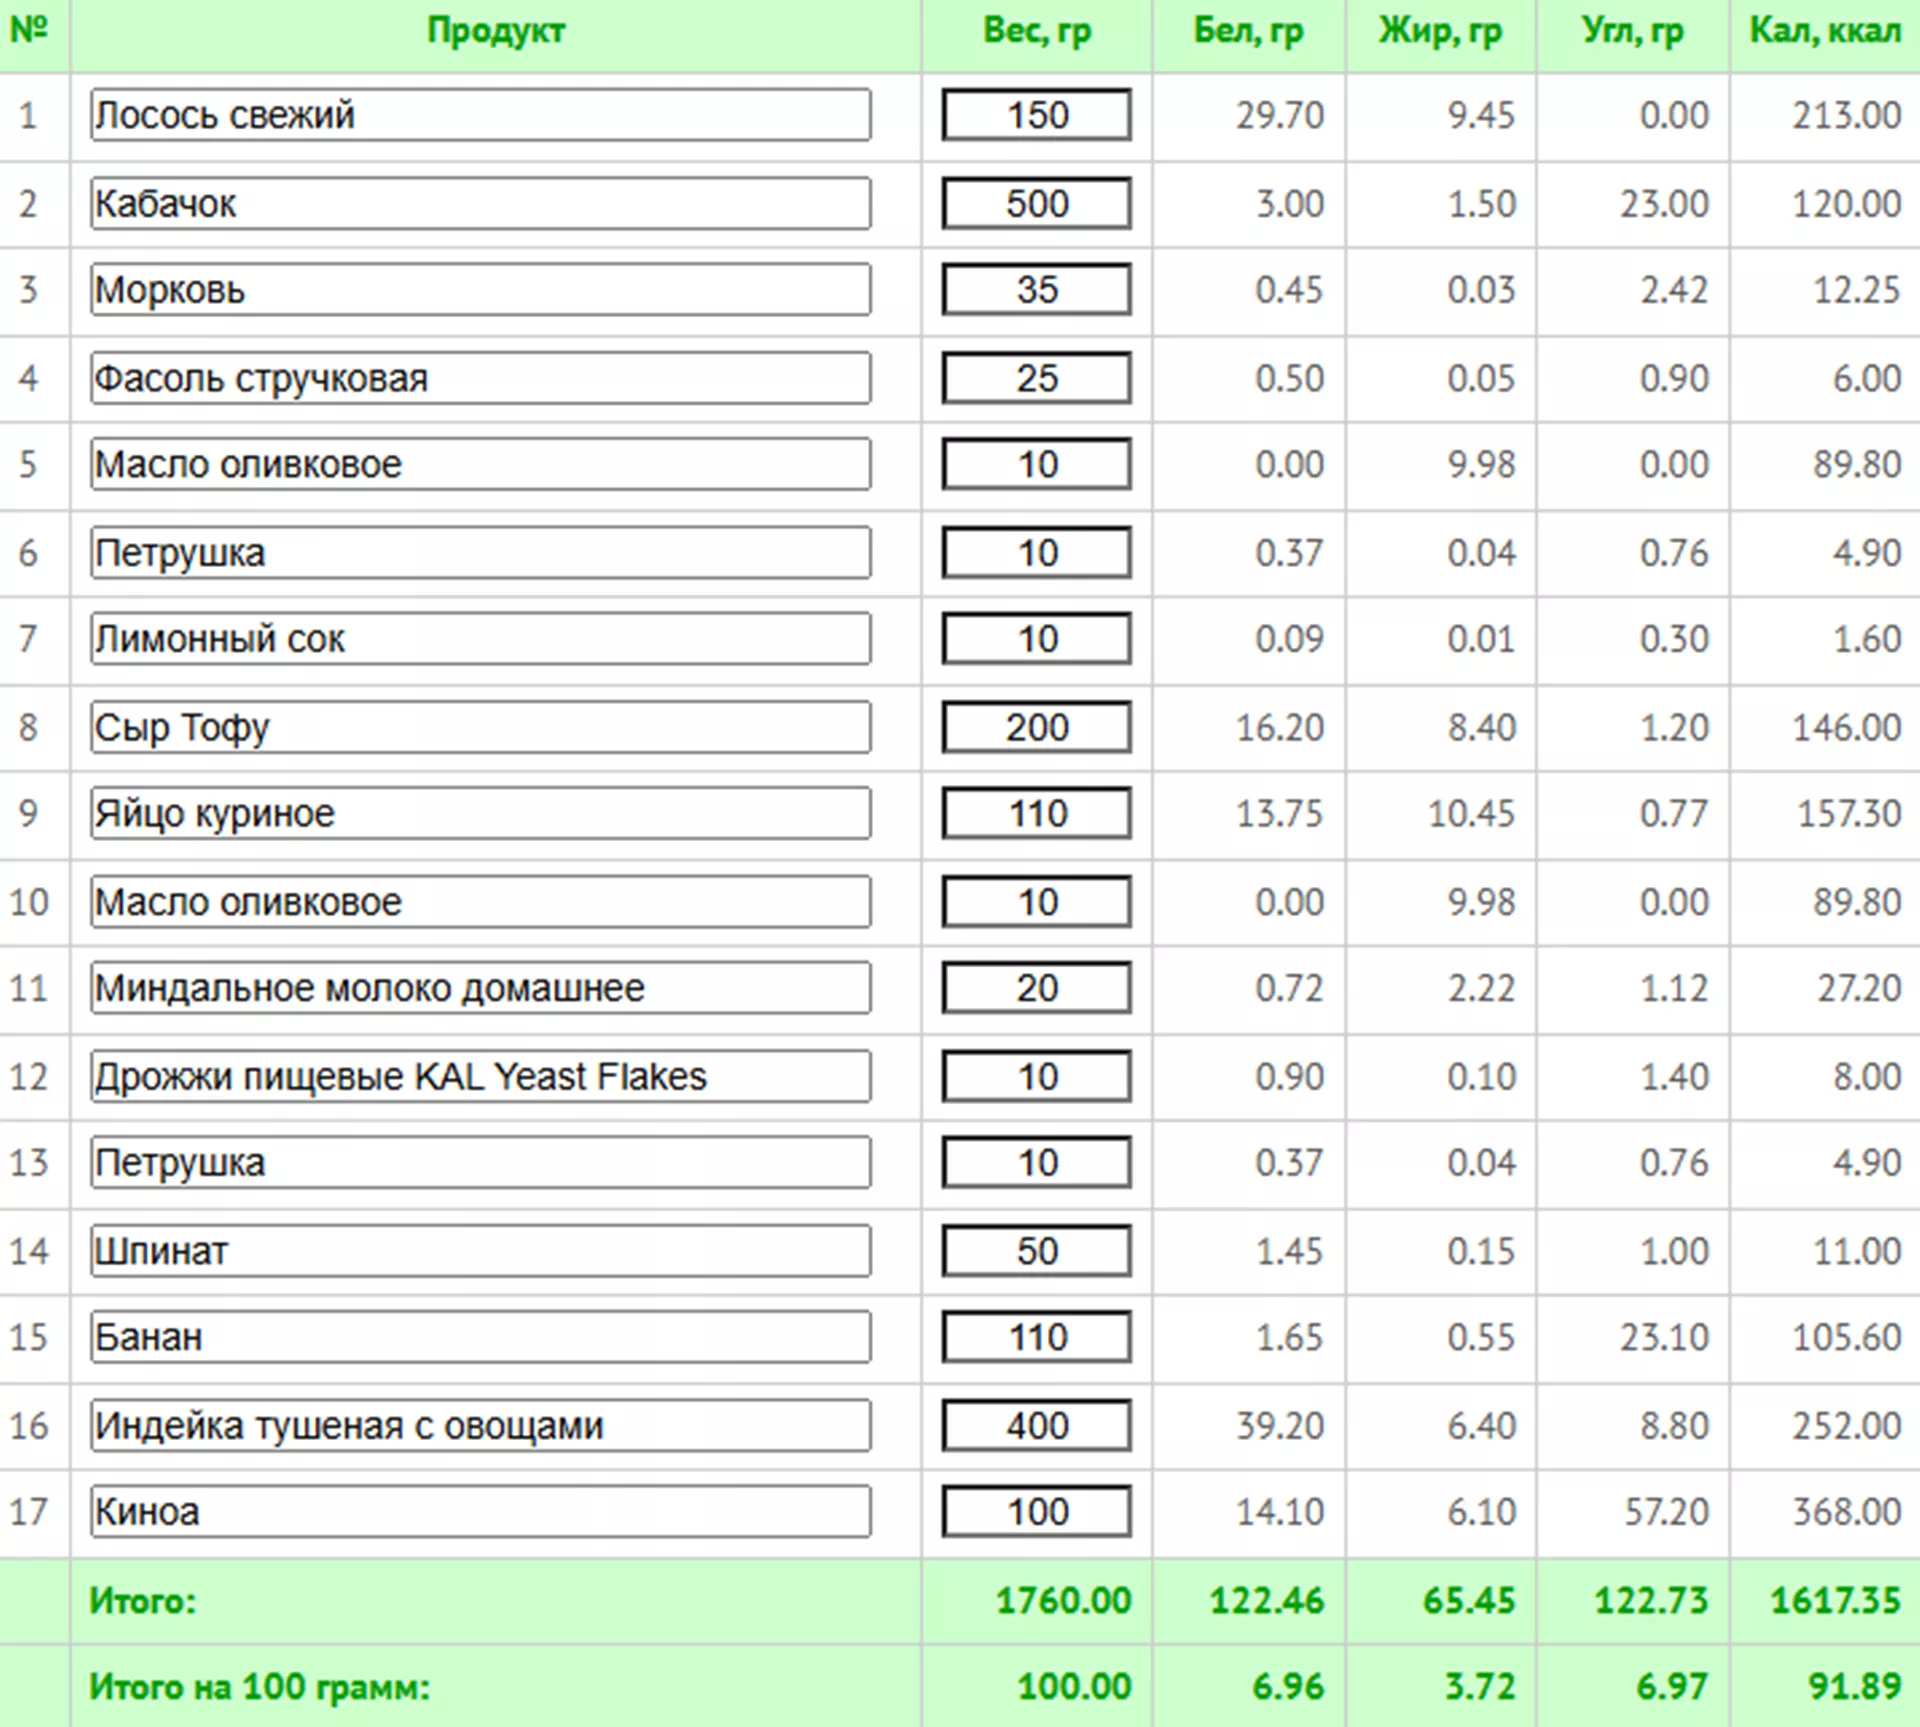Click Индейка тушеная с овощами field
This screenshot has height=1727, width=1920.
click(x=480, y=1425)
